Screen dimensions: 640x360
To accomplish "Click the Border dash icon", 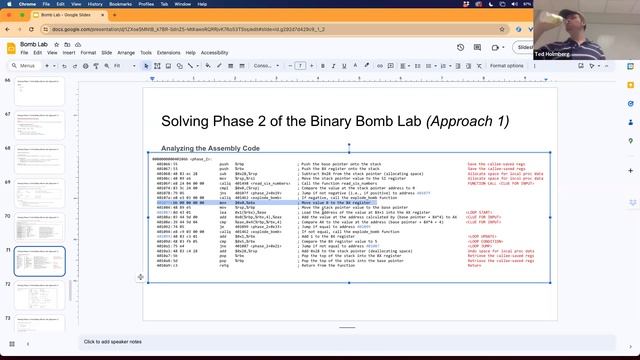I will tap(242, 66).
